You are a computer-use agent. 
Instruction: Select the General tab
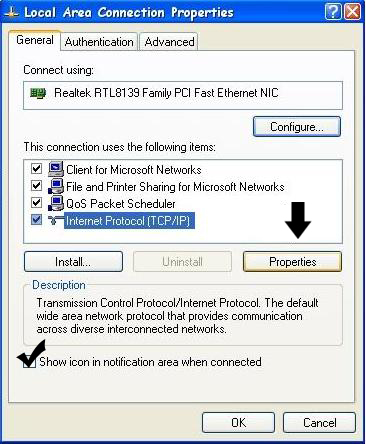click(35, 40)
